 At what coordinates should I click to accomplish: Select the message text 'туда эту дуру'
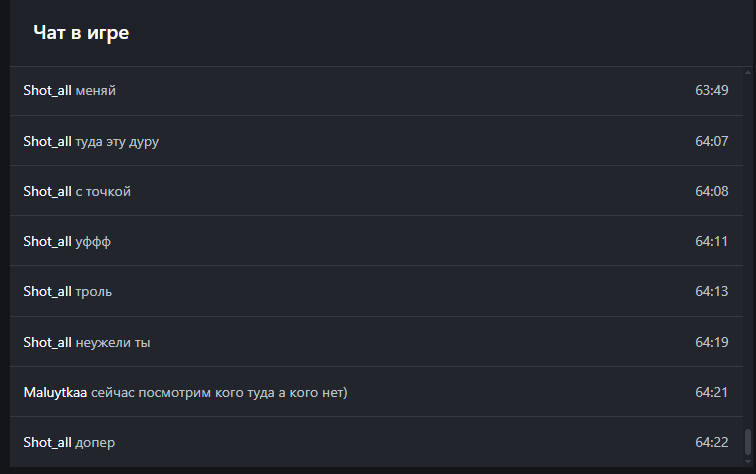click(x=117, y=142)
